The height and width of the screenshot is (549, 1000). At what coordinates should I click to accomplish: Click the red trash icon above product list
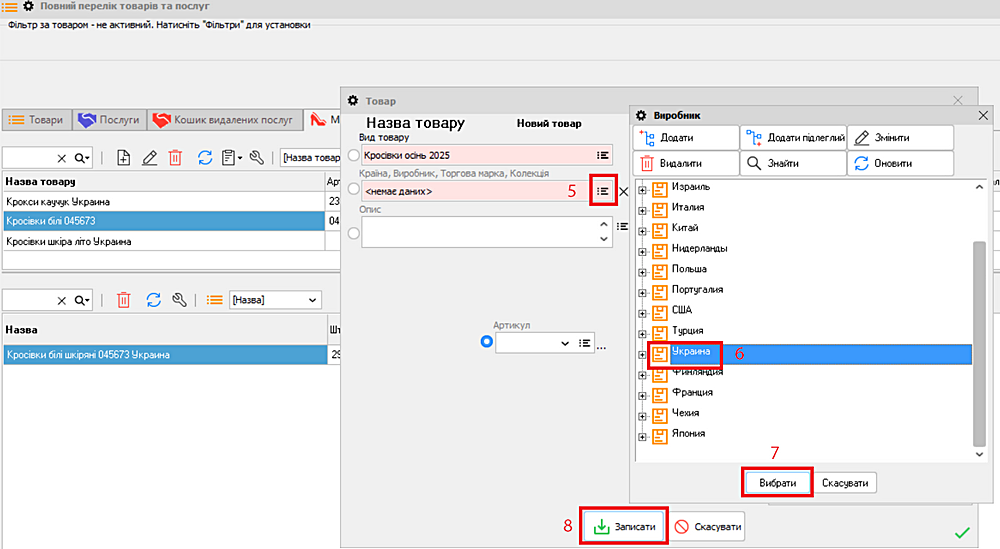click(x=175, y=157)
